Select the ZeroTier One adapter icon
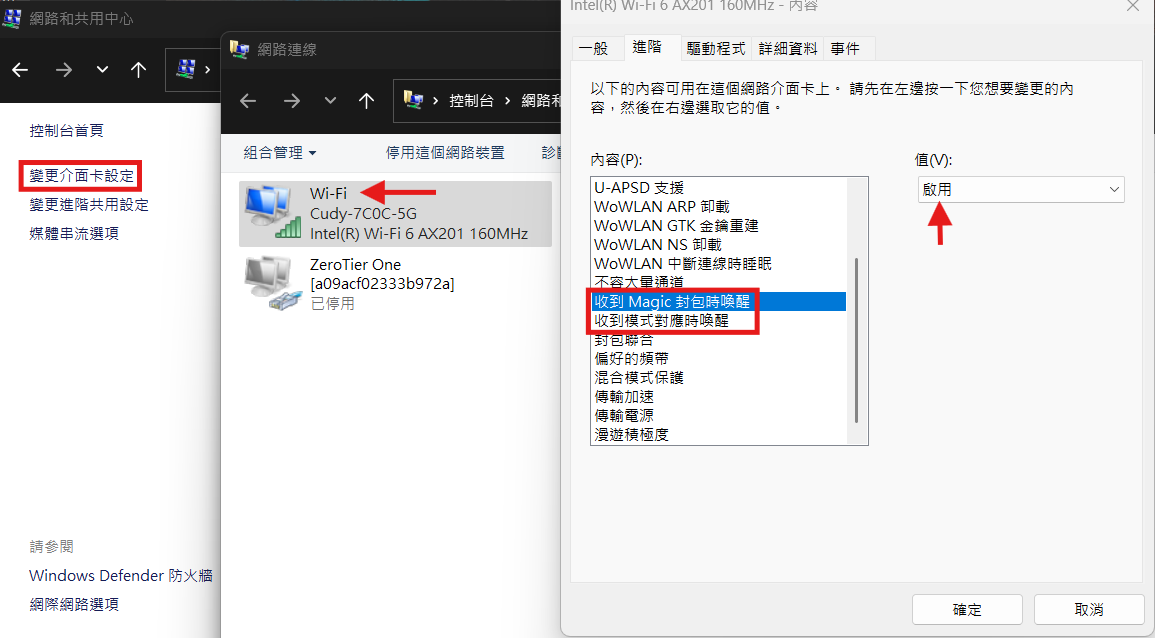This screenshot has width=1155, height=638. point(272,284)
